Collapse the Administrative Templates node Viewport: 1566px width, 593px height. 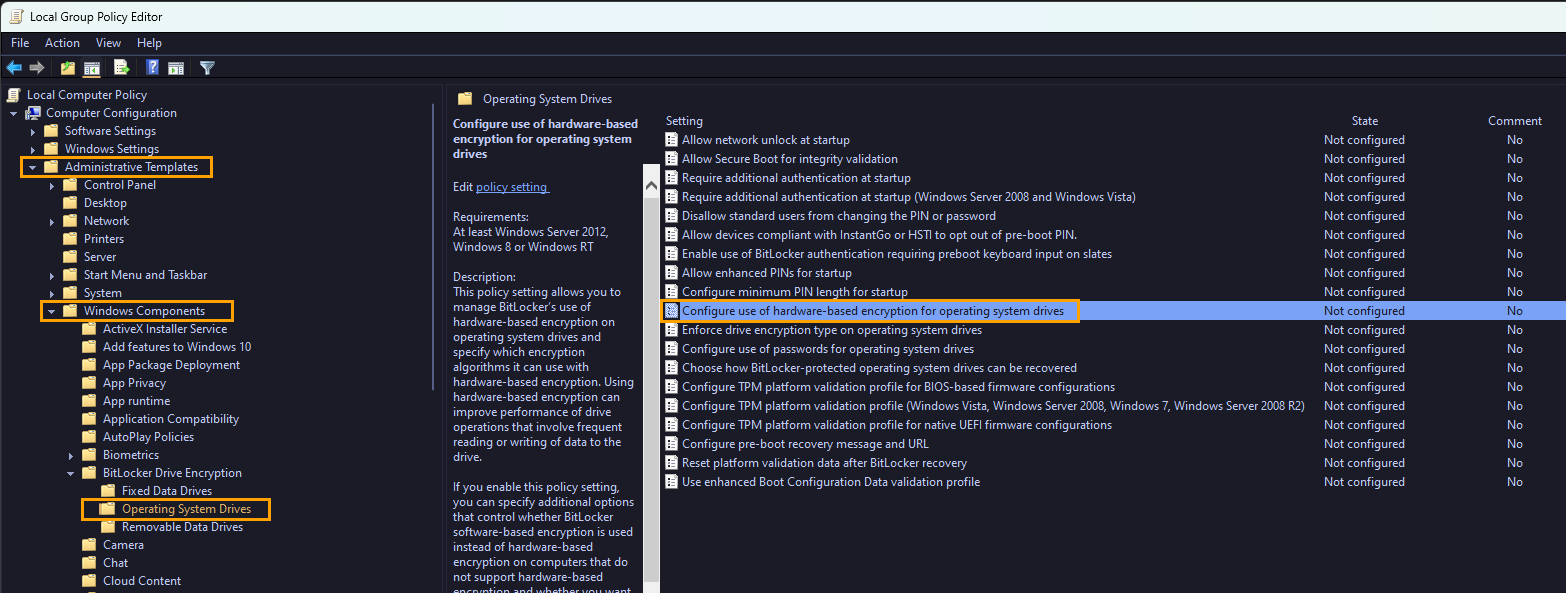[33, 167]
